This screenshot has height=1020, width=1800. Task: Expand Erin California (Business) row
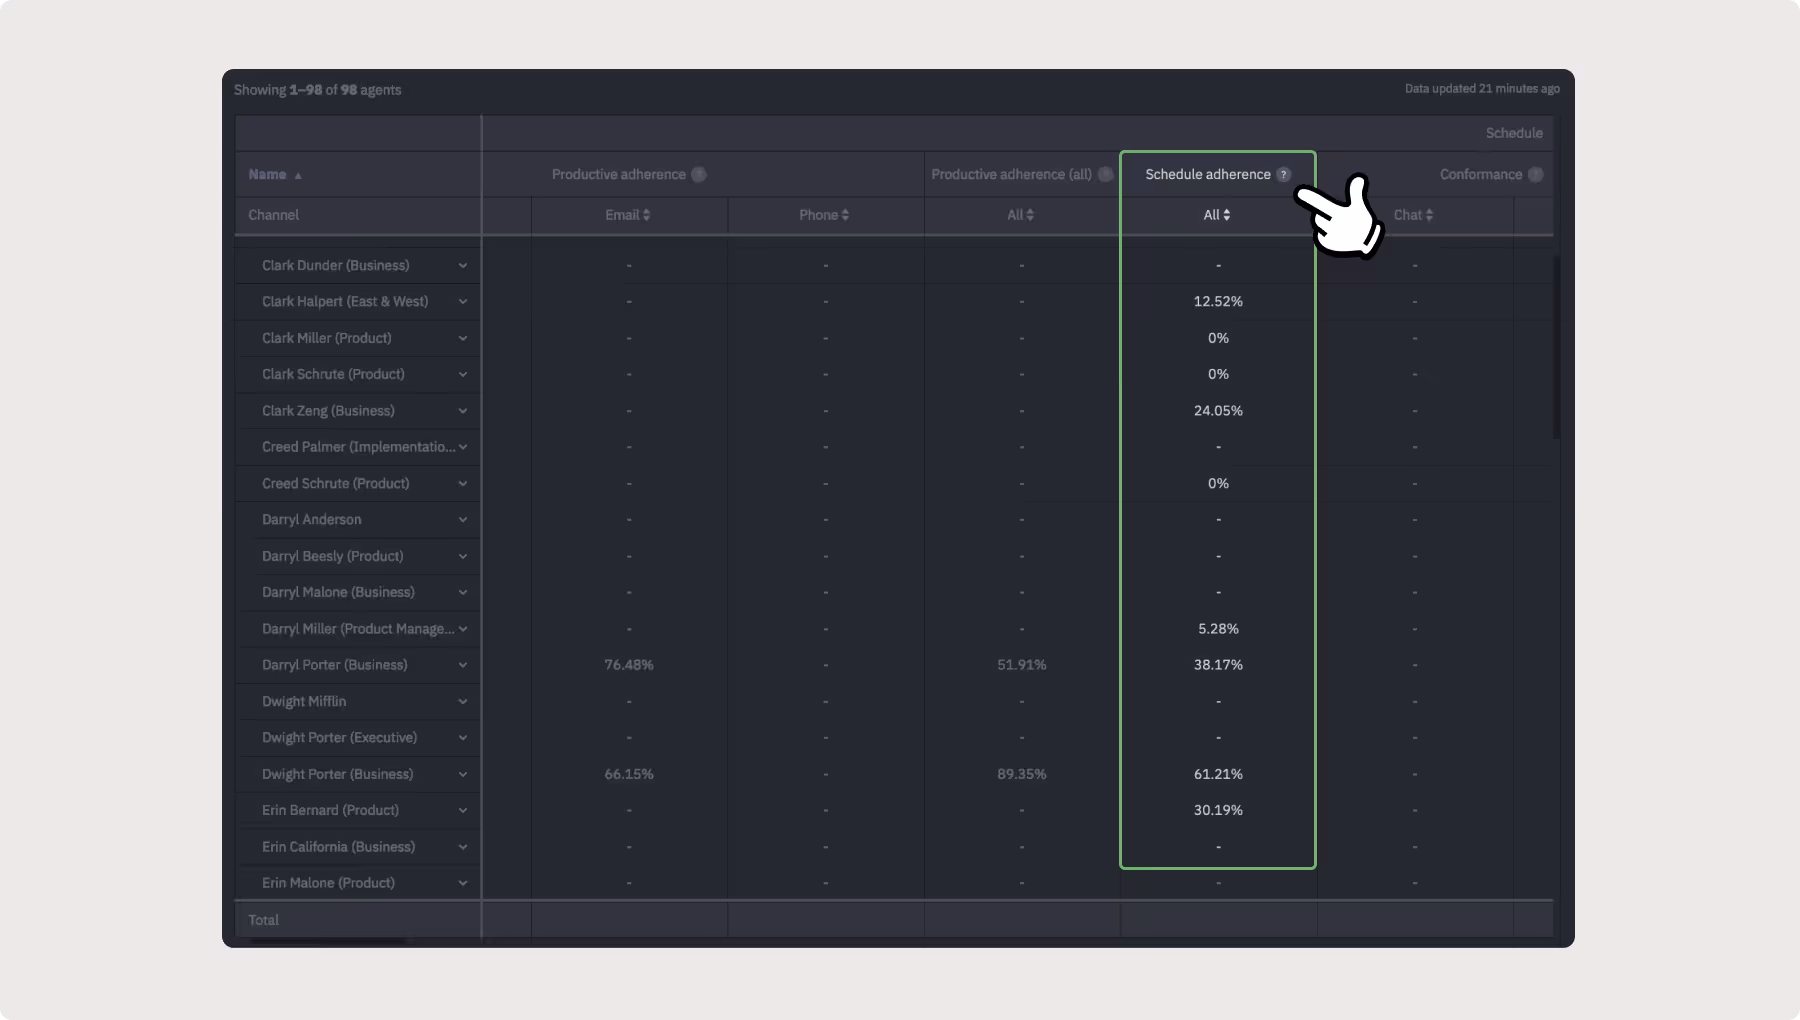click(x=463, y=847)
